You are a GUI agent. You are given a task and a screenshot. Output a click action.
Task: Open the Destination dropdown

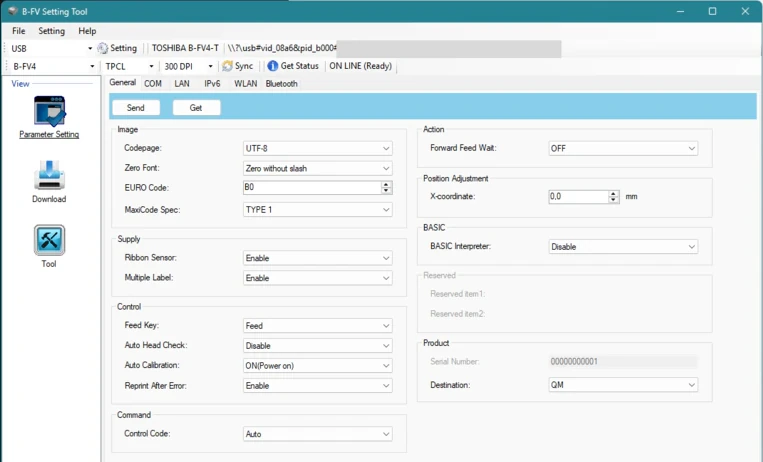click(623, 385)
